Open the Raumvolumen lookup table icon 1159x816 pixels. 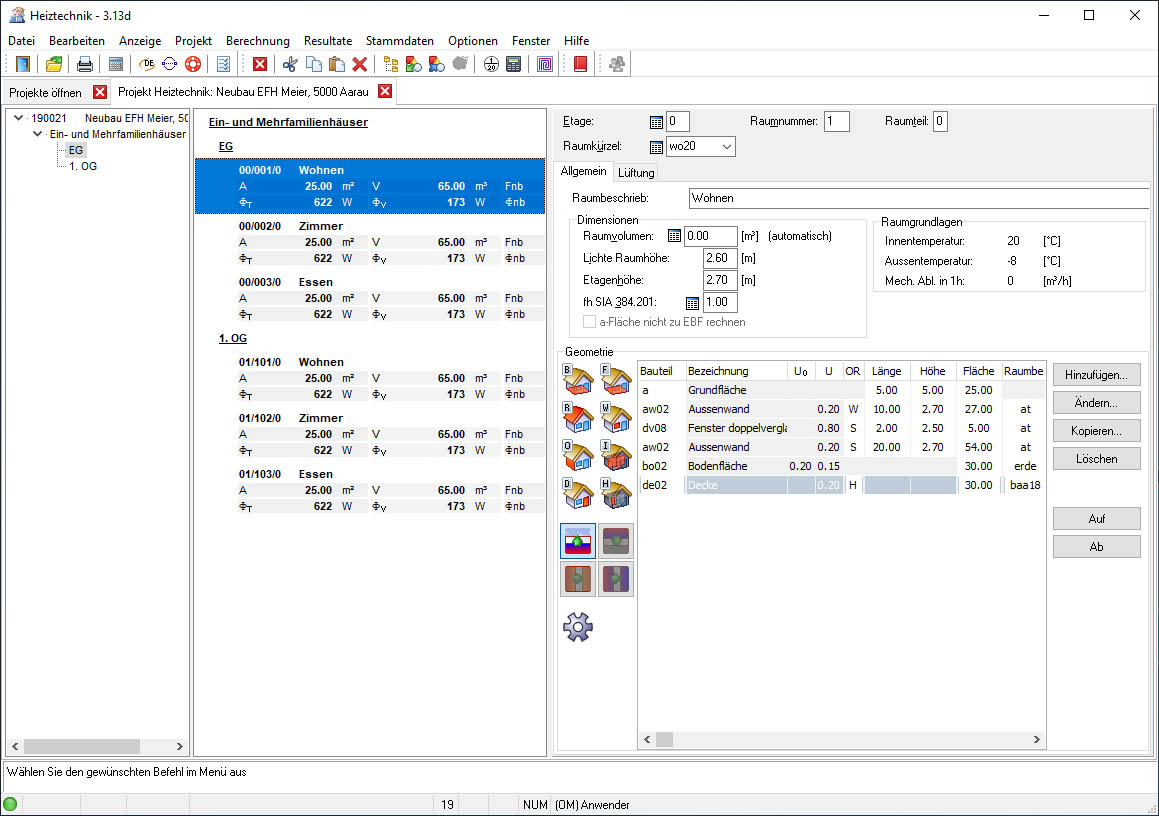pos(674,237)
